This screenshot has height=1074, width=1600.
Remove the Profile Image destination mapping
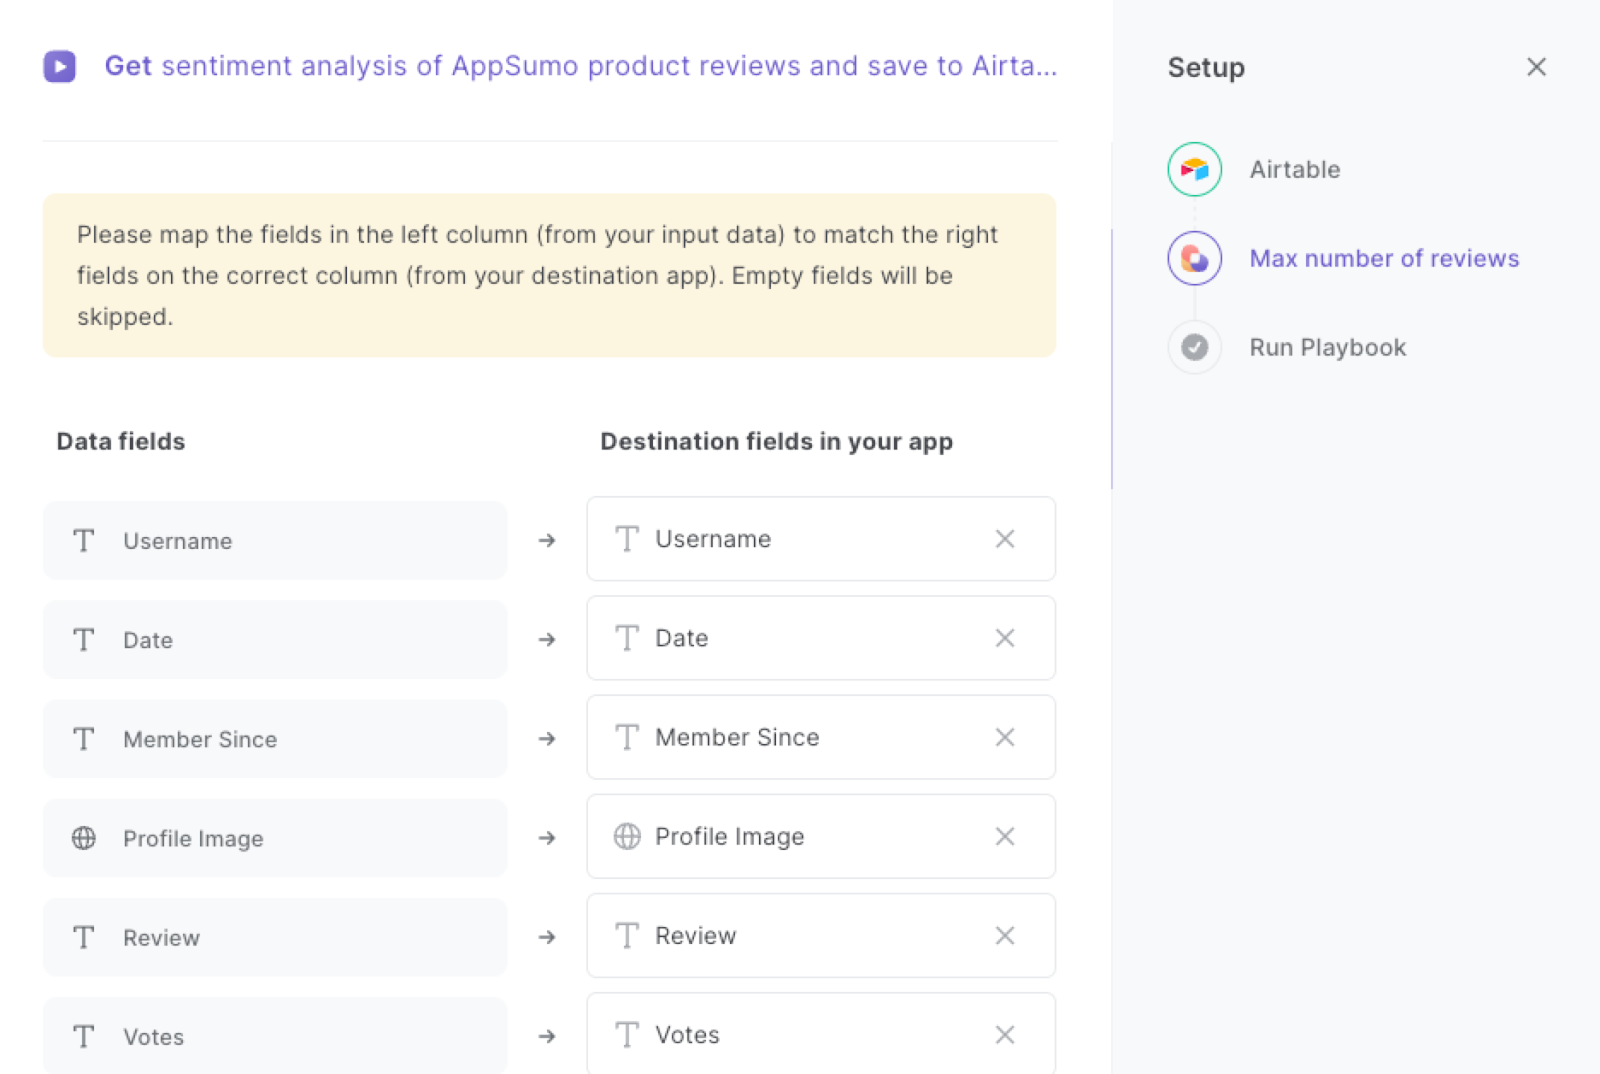coord(1005,836)
